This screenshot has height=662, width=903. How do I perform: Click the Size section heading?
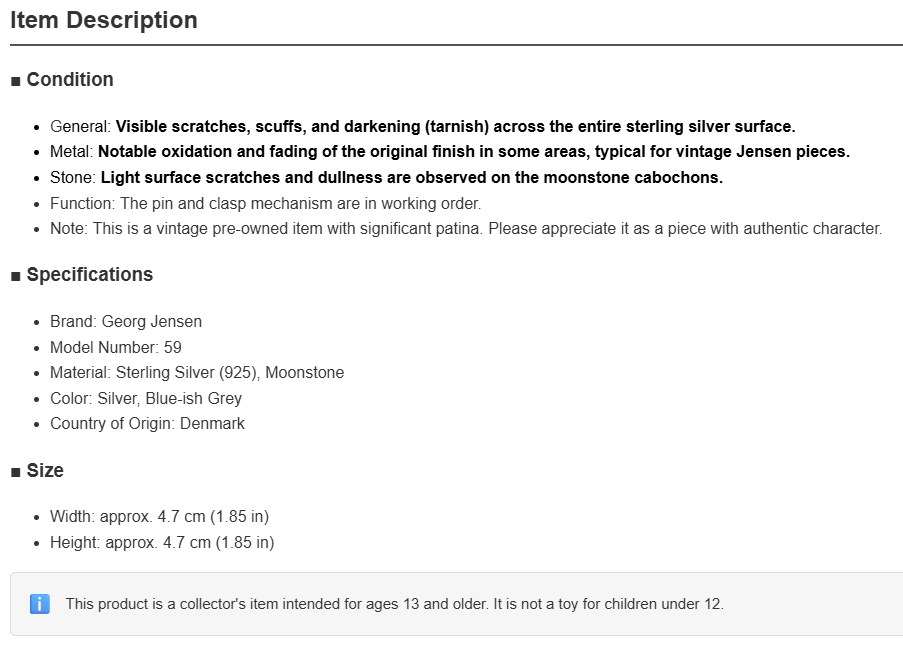coord(45,470)
